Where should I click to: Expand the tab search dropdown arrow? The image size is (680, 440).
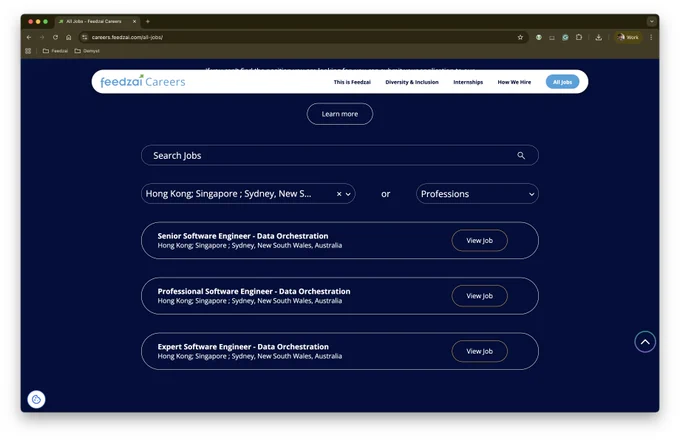651,21
